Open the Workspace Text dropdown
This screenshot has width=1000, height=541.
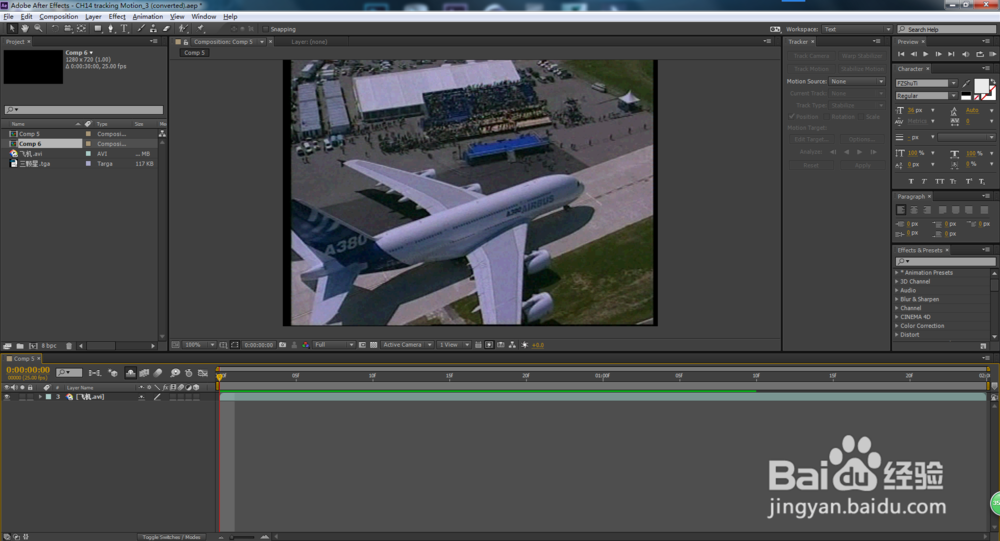click(x=857, y=29)
